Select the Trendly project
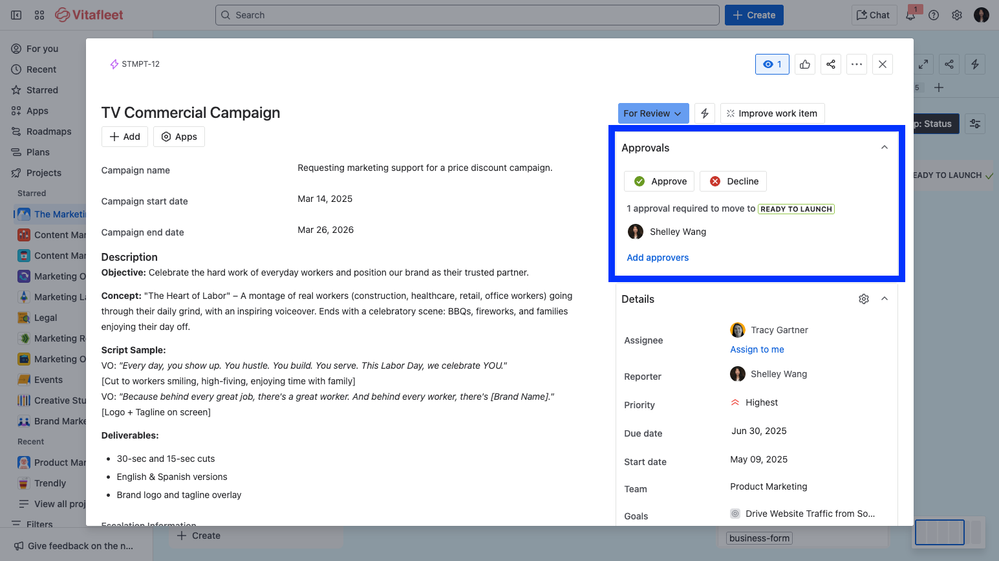Viewport: 999px width, 561px height. 50,483
